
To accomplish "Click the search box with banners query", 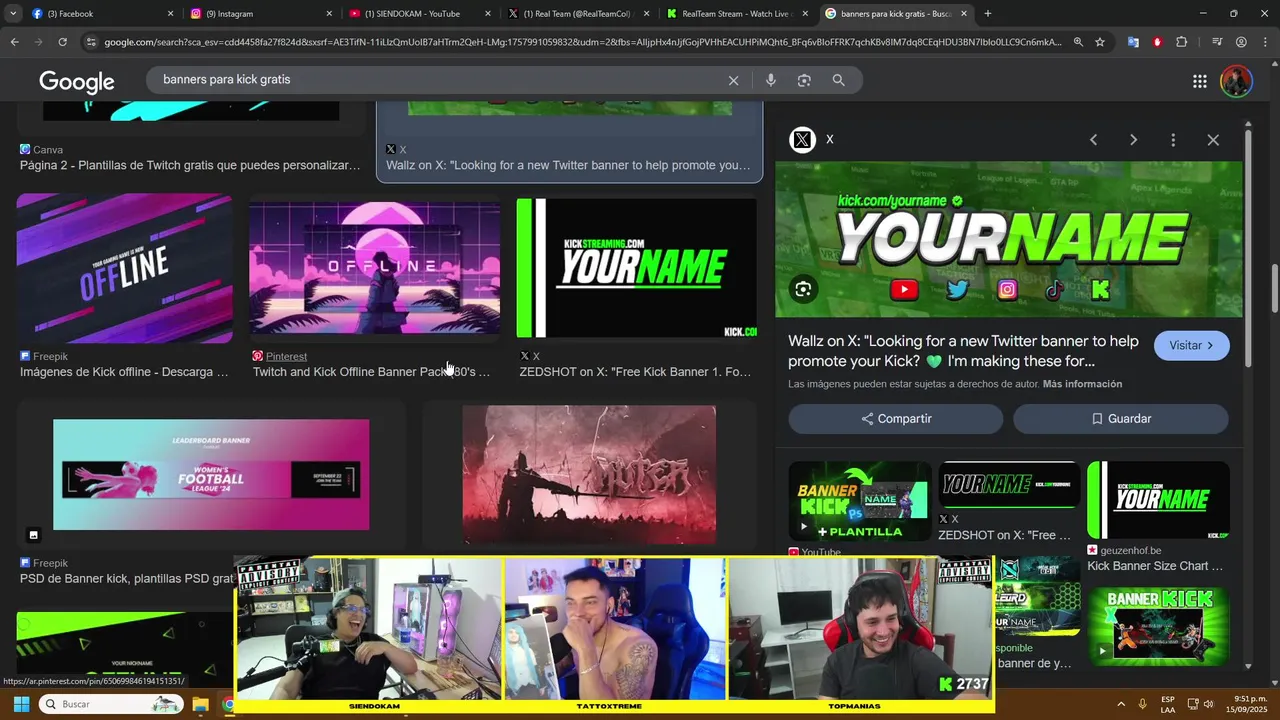I will [x=440, y=80].
